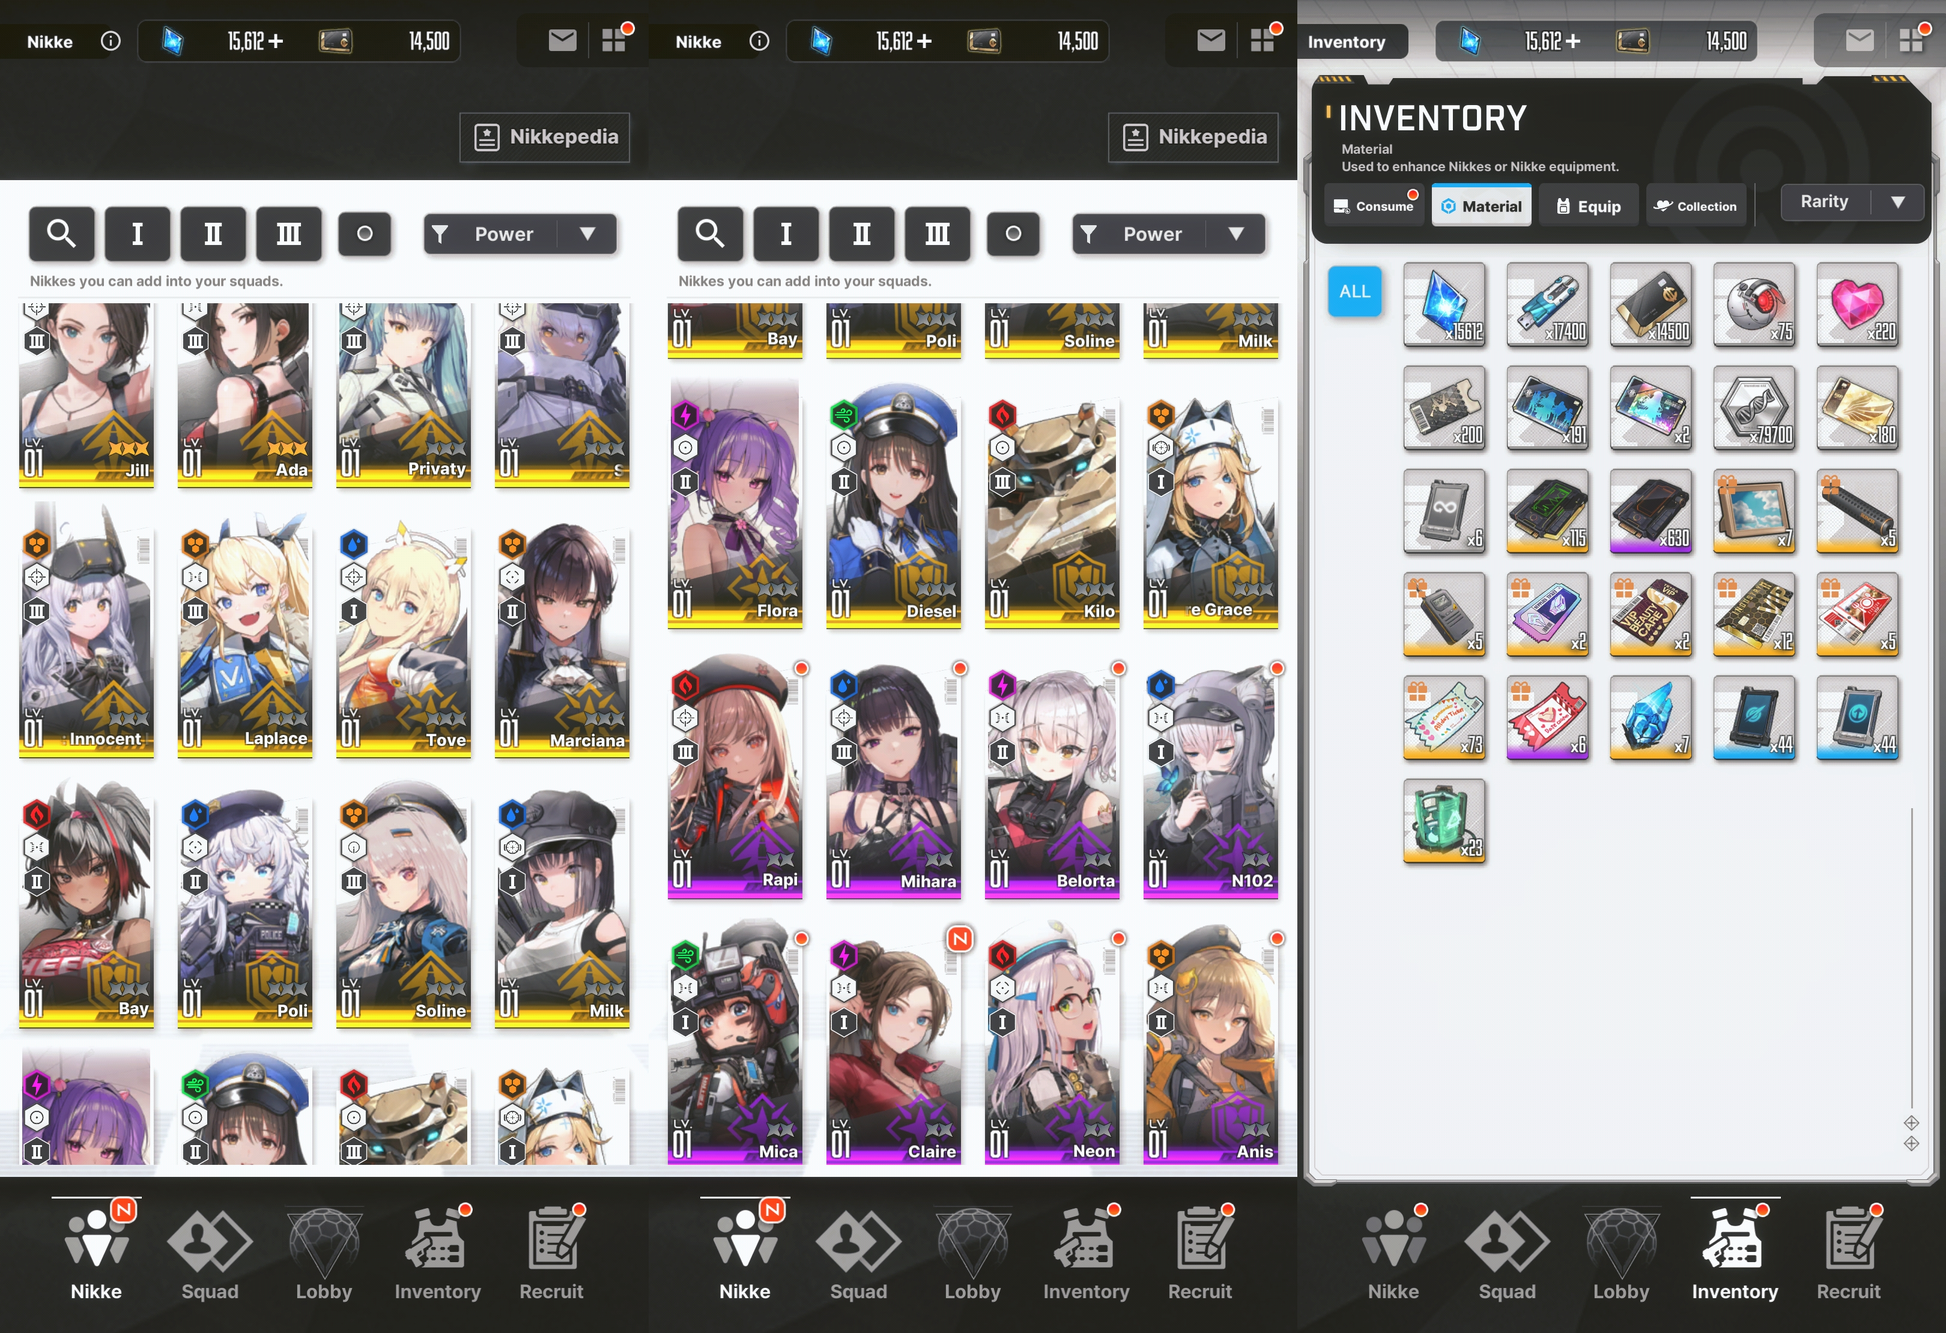Click the pink heart gem item
The height and width of the screenshot is (1333, 1946).
pos(1857,305)
